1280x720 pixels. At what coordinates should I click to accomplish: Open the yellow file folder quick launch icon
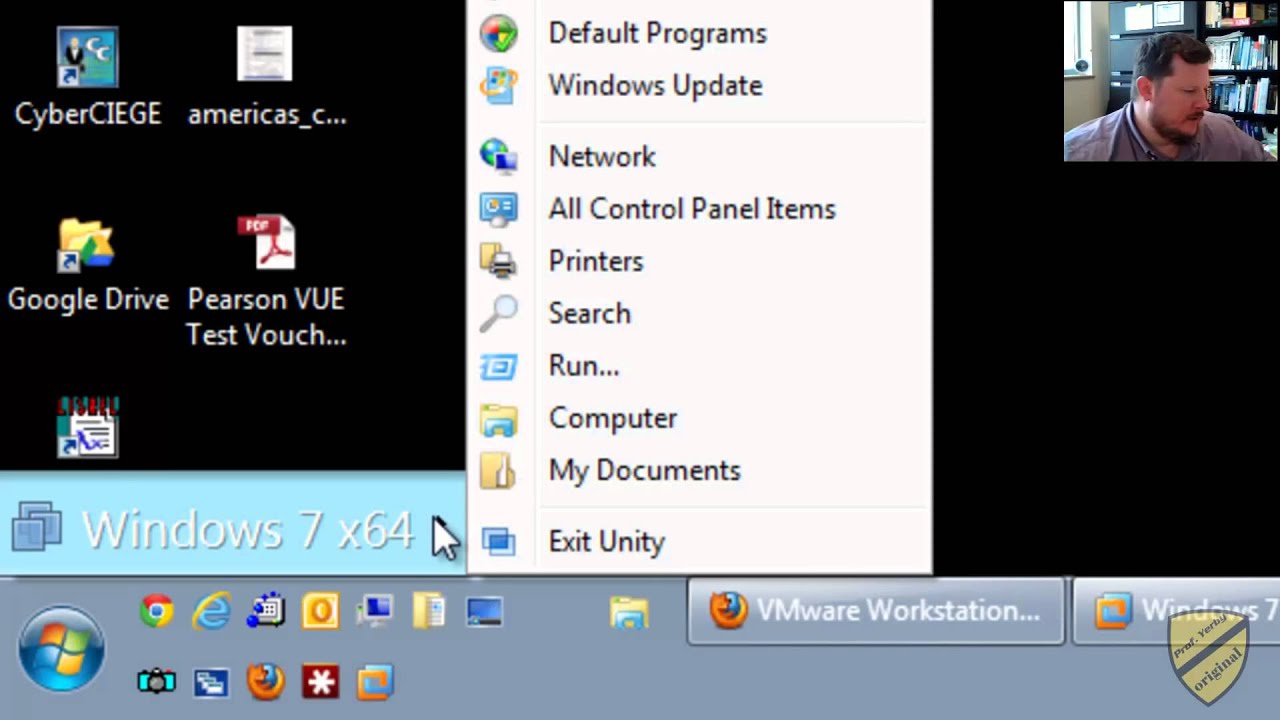point(429,610)
